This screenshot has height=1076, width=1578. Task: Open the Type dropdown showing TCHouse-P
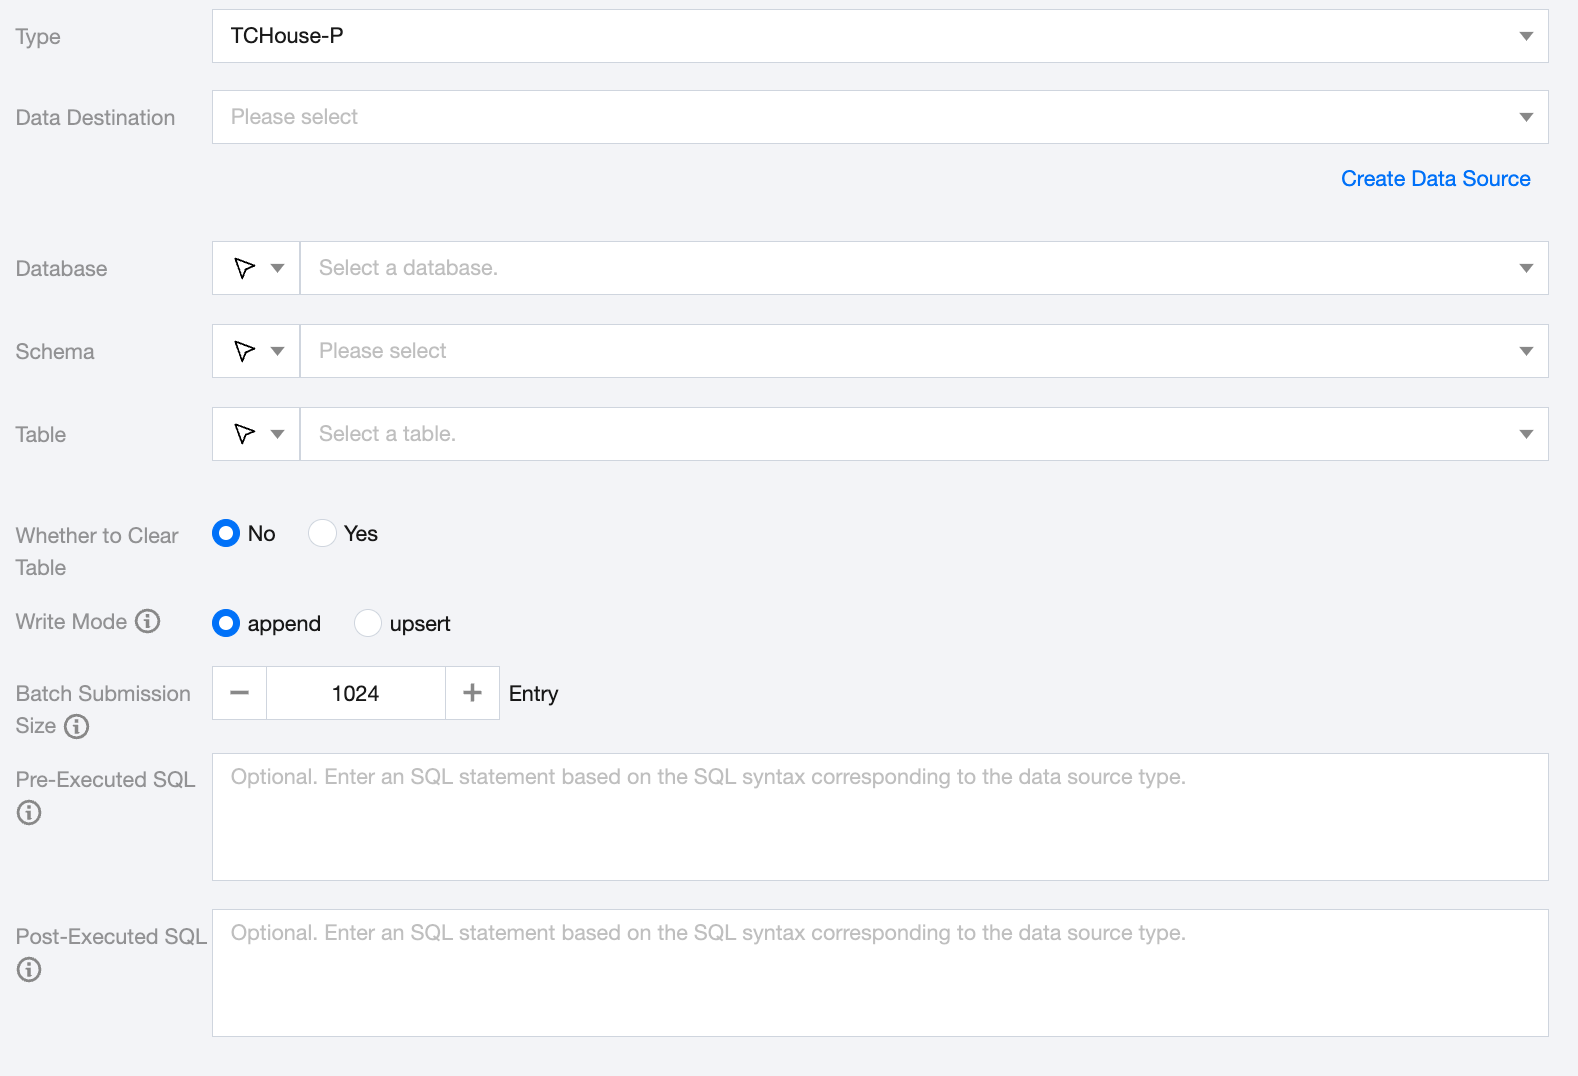879,36
